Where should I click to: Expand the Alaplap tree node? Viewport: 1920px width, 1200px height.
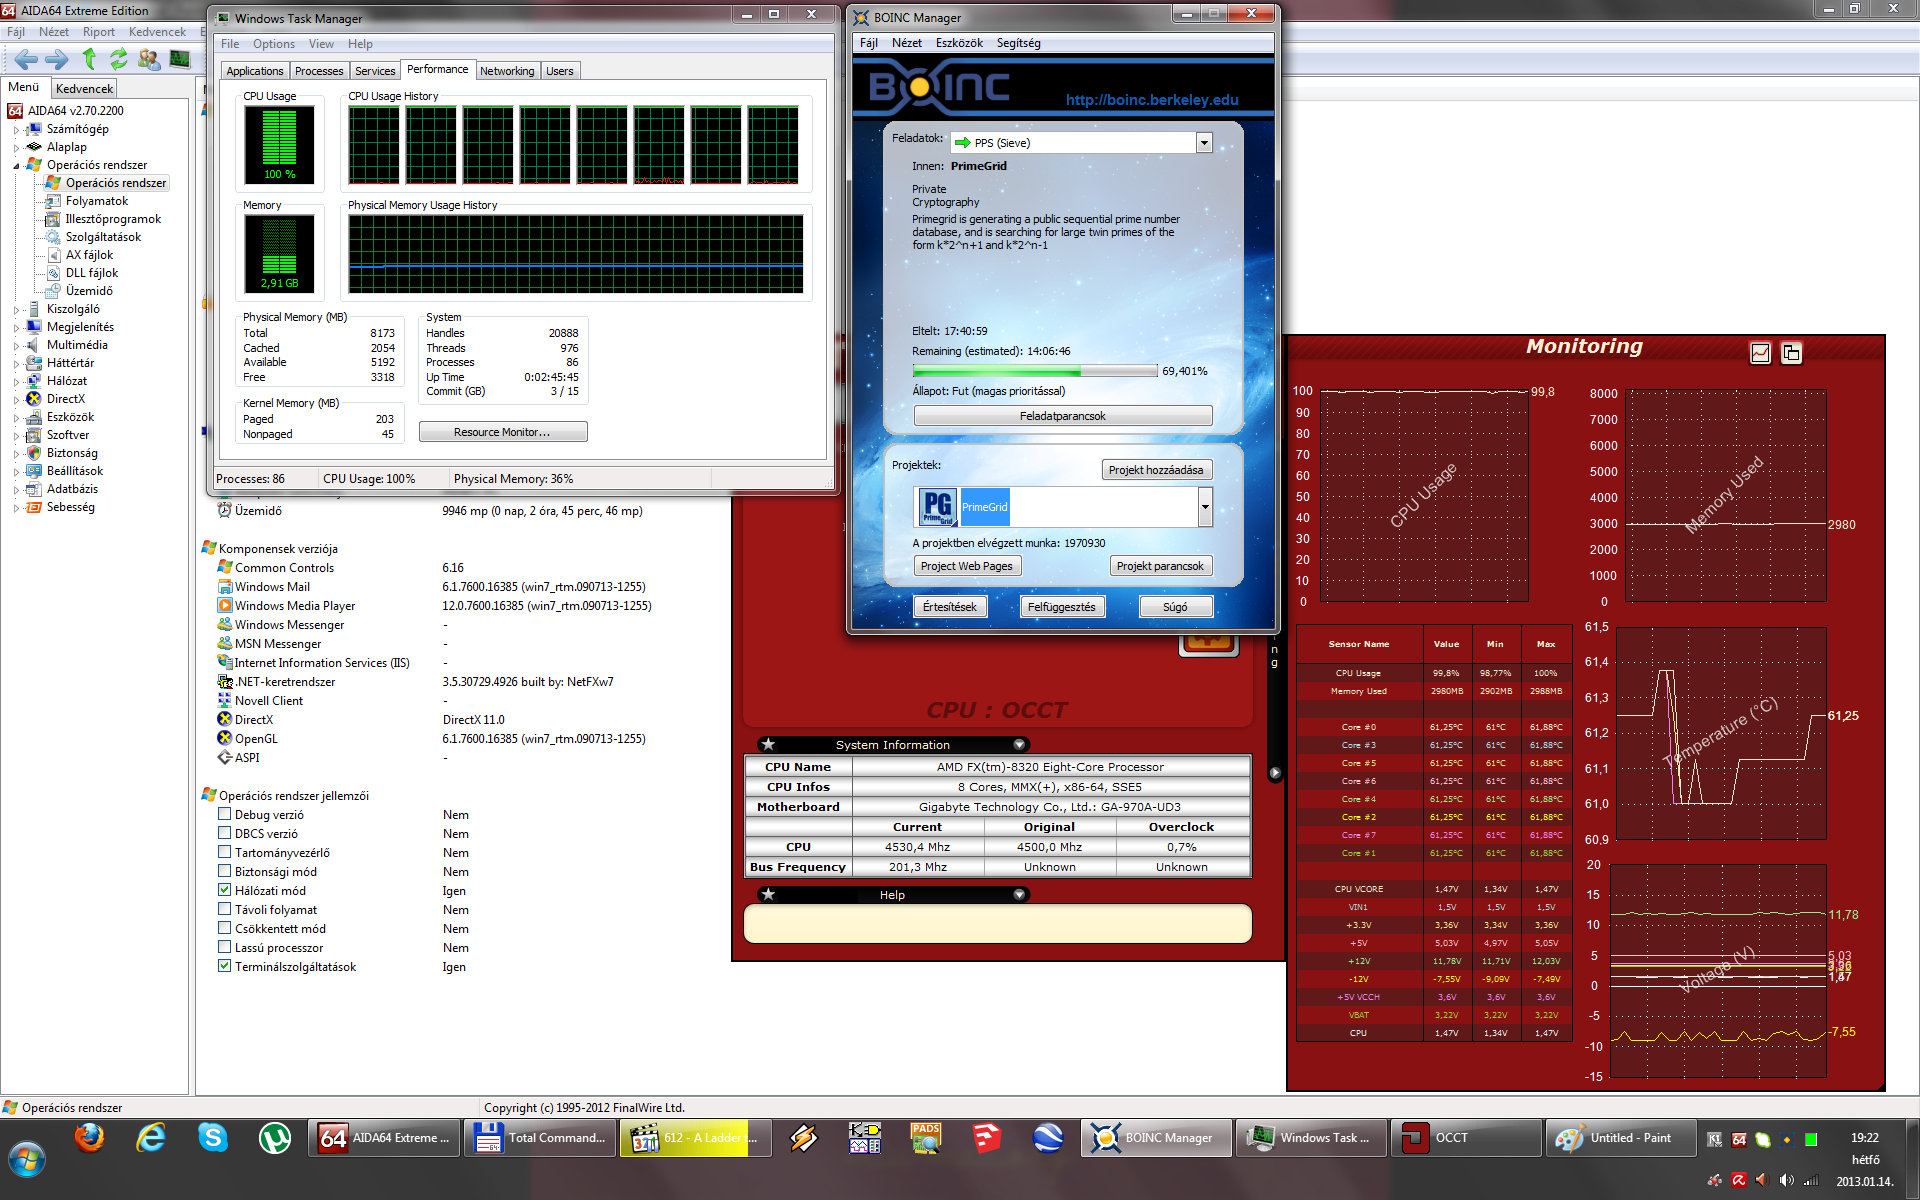coord(16,147)
